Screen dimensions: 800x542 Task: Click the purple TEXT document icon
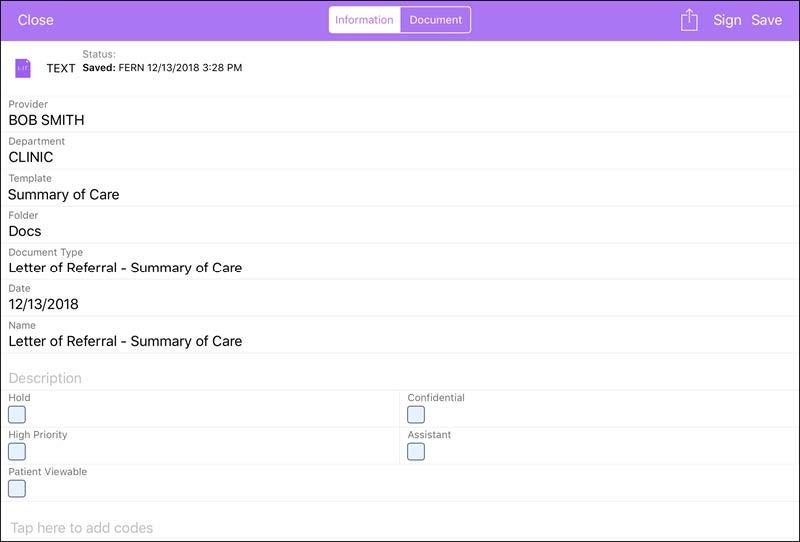(23, 68)
